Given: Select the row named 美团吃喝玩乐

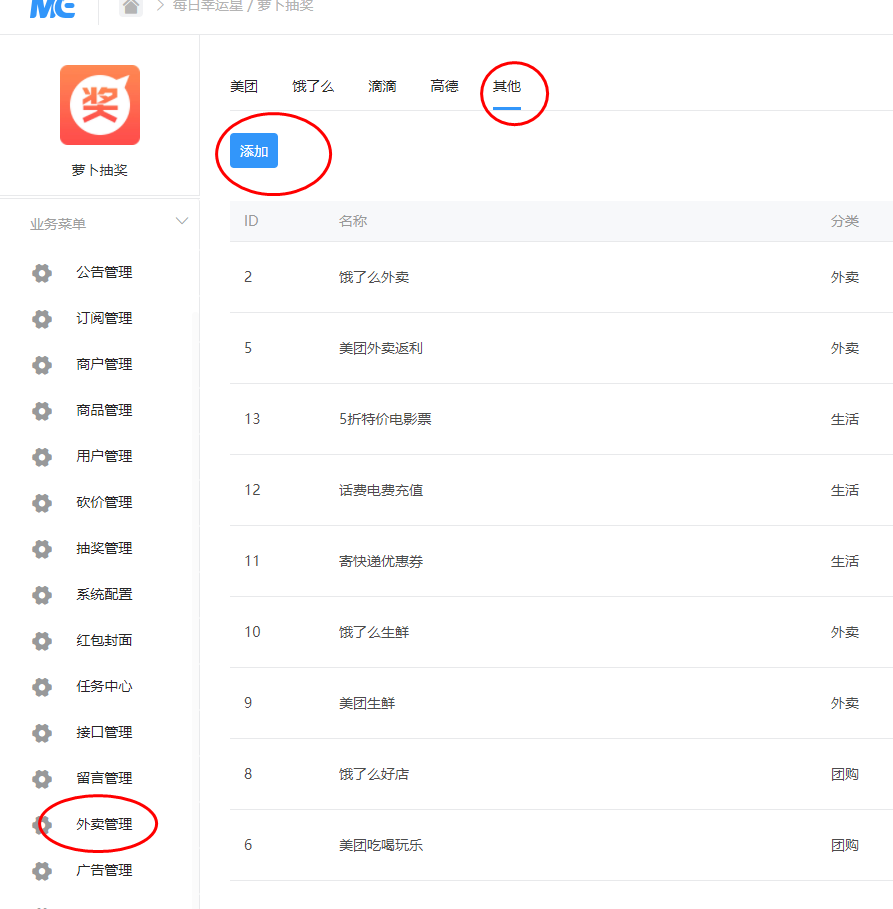Looking at the screenshot, I should point(561,845).
